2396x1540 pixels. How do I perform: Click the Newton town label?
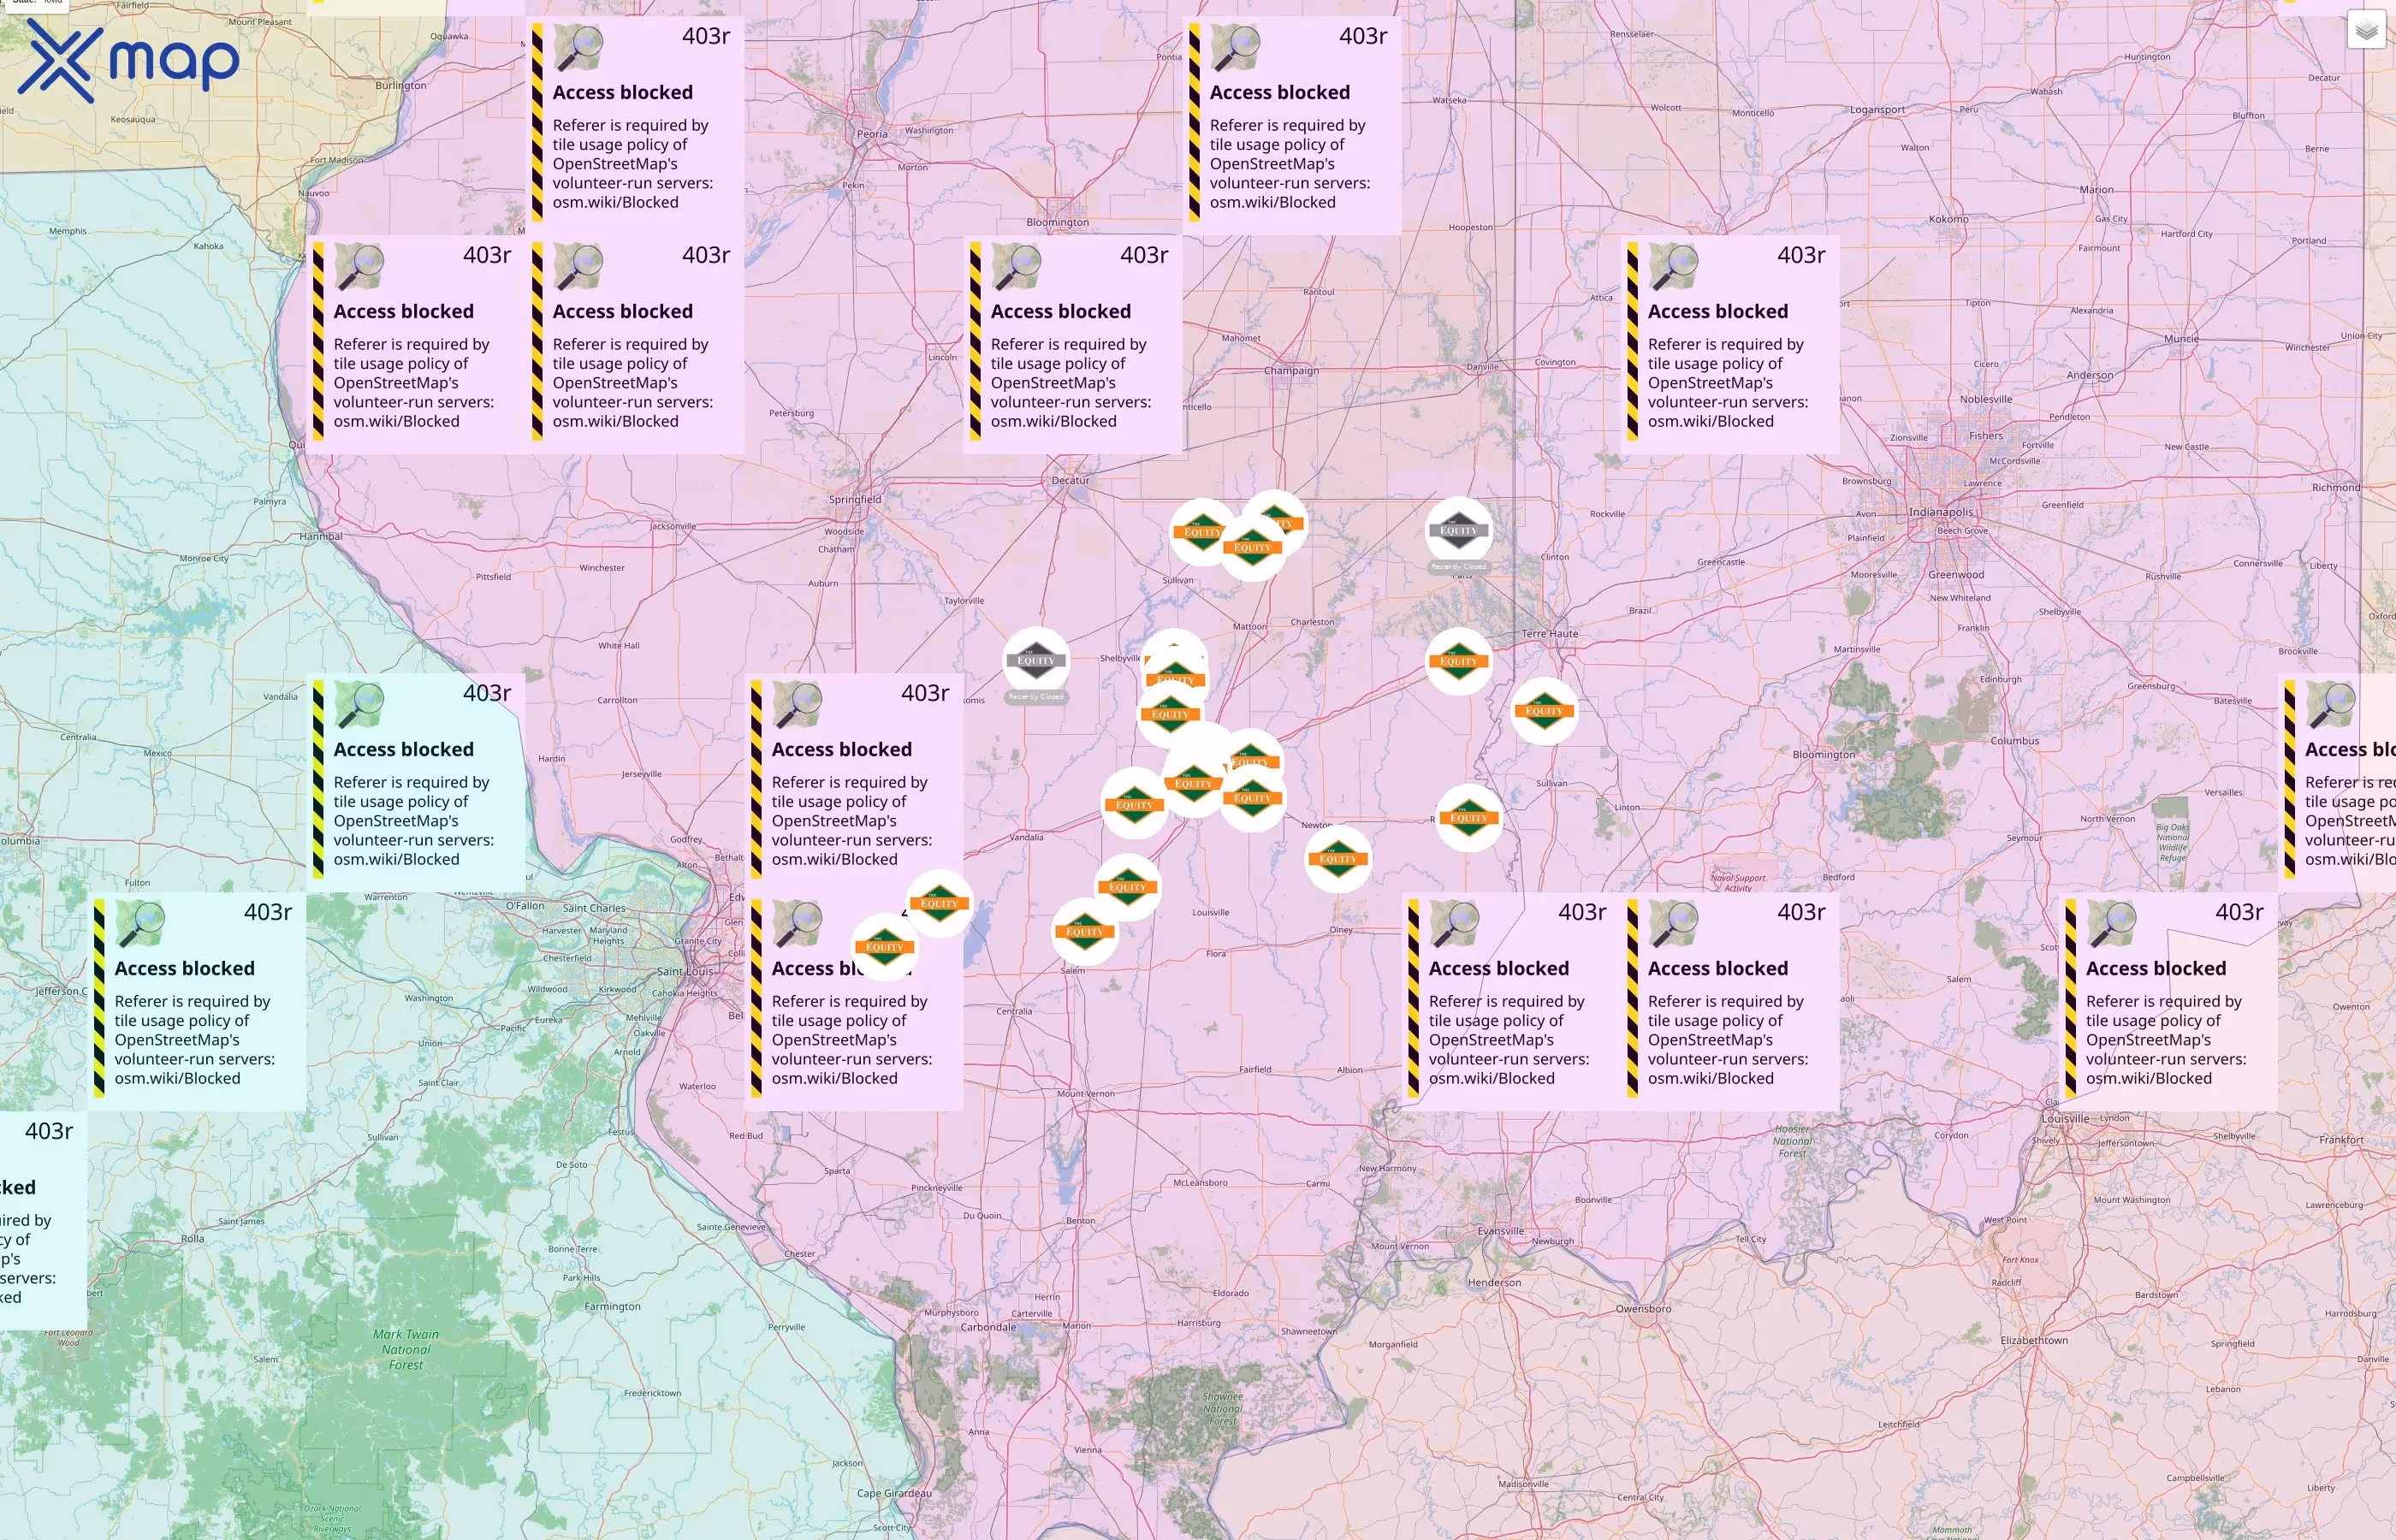1316,826
